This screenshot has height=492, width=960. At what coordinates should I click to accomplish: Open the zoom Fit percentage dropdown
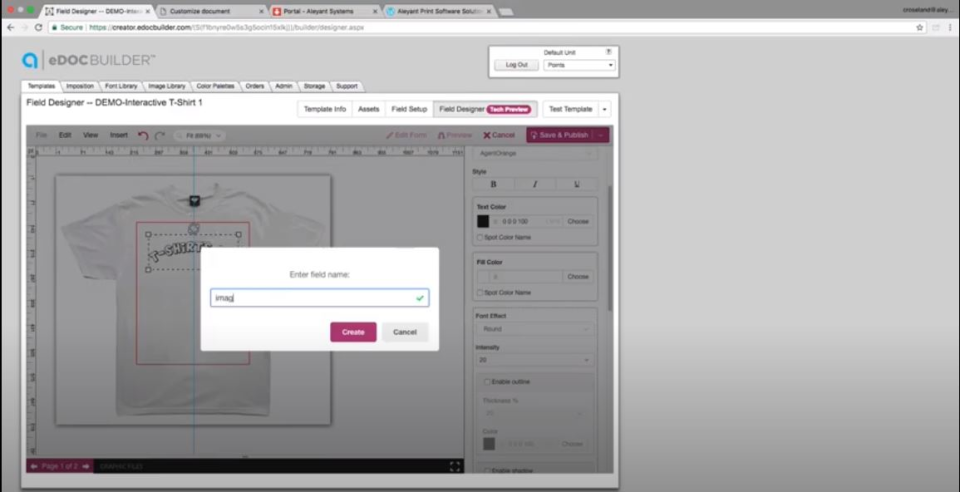200,135
